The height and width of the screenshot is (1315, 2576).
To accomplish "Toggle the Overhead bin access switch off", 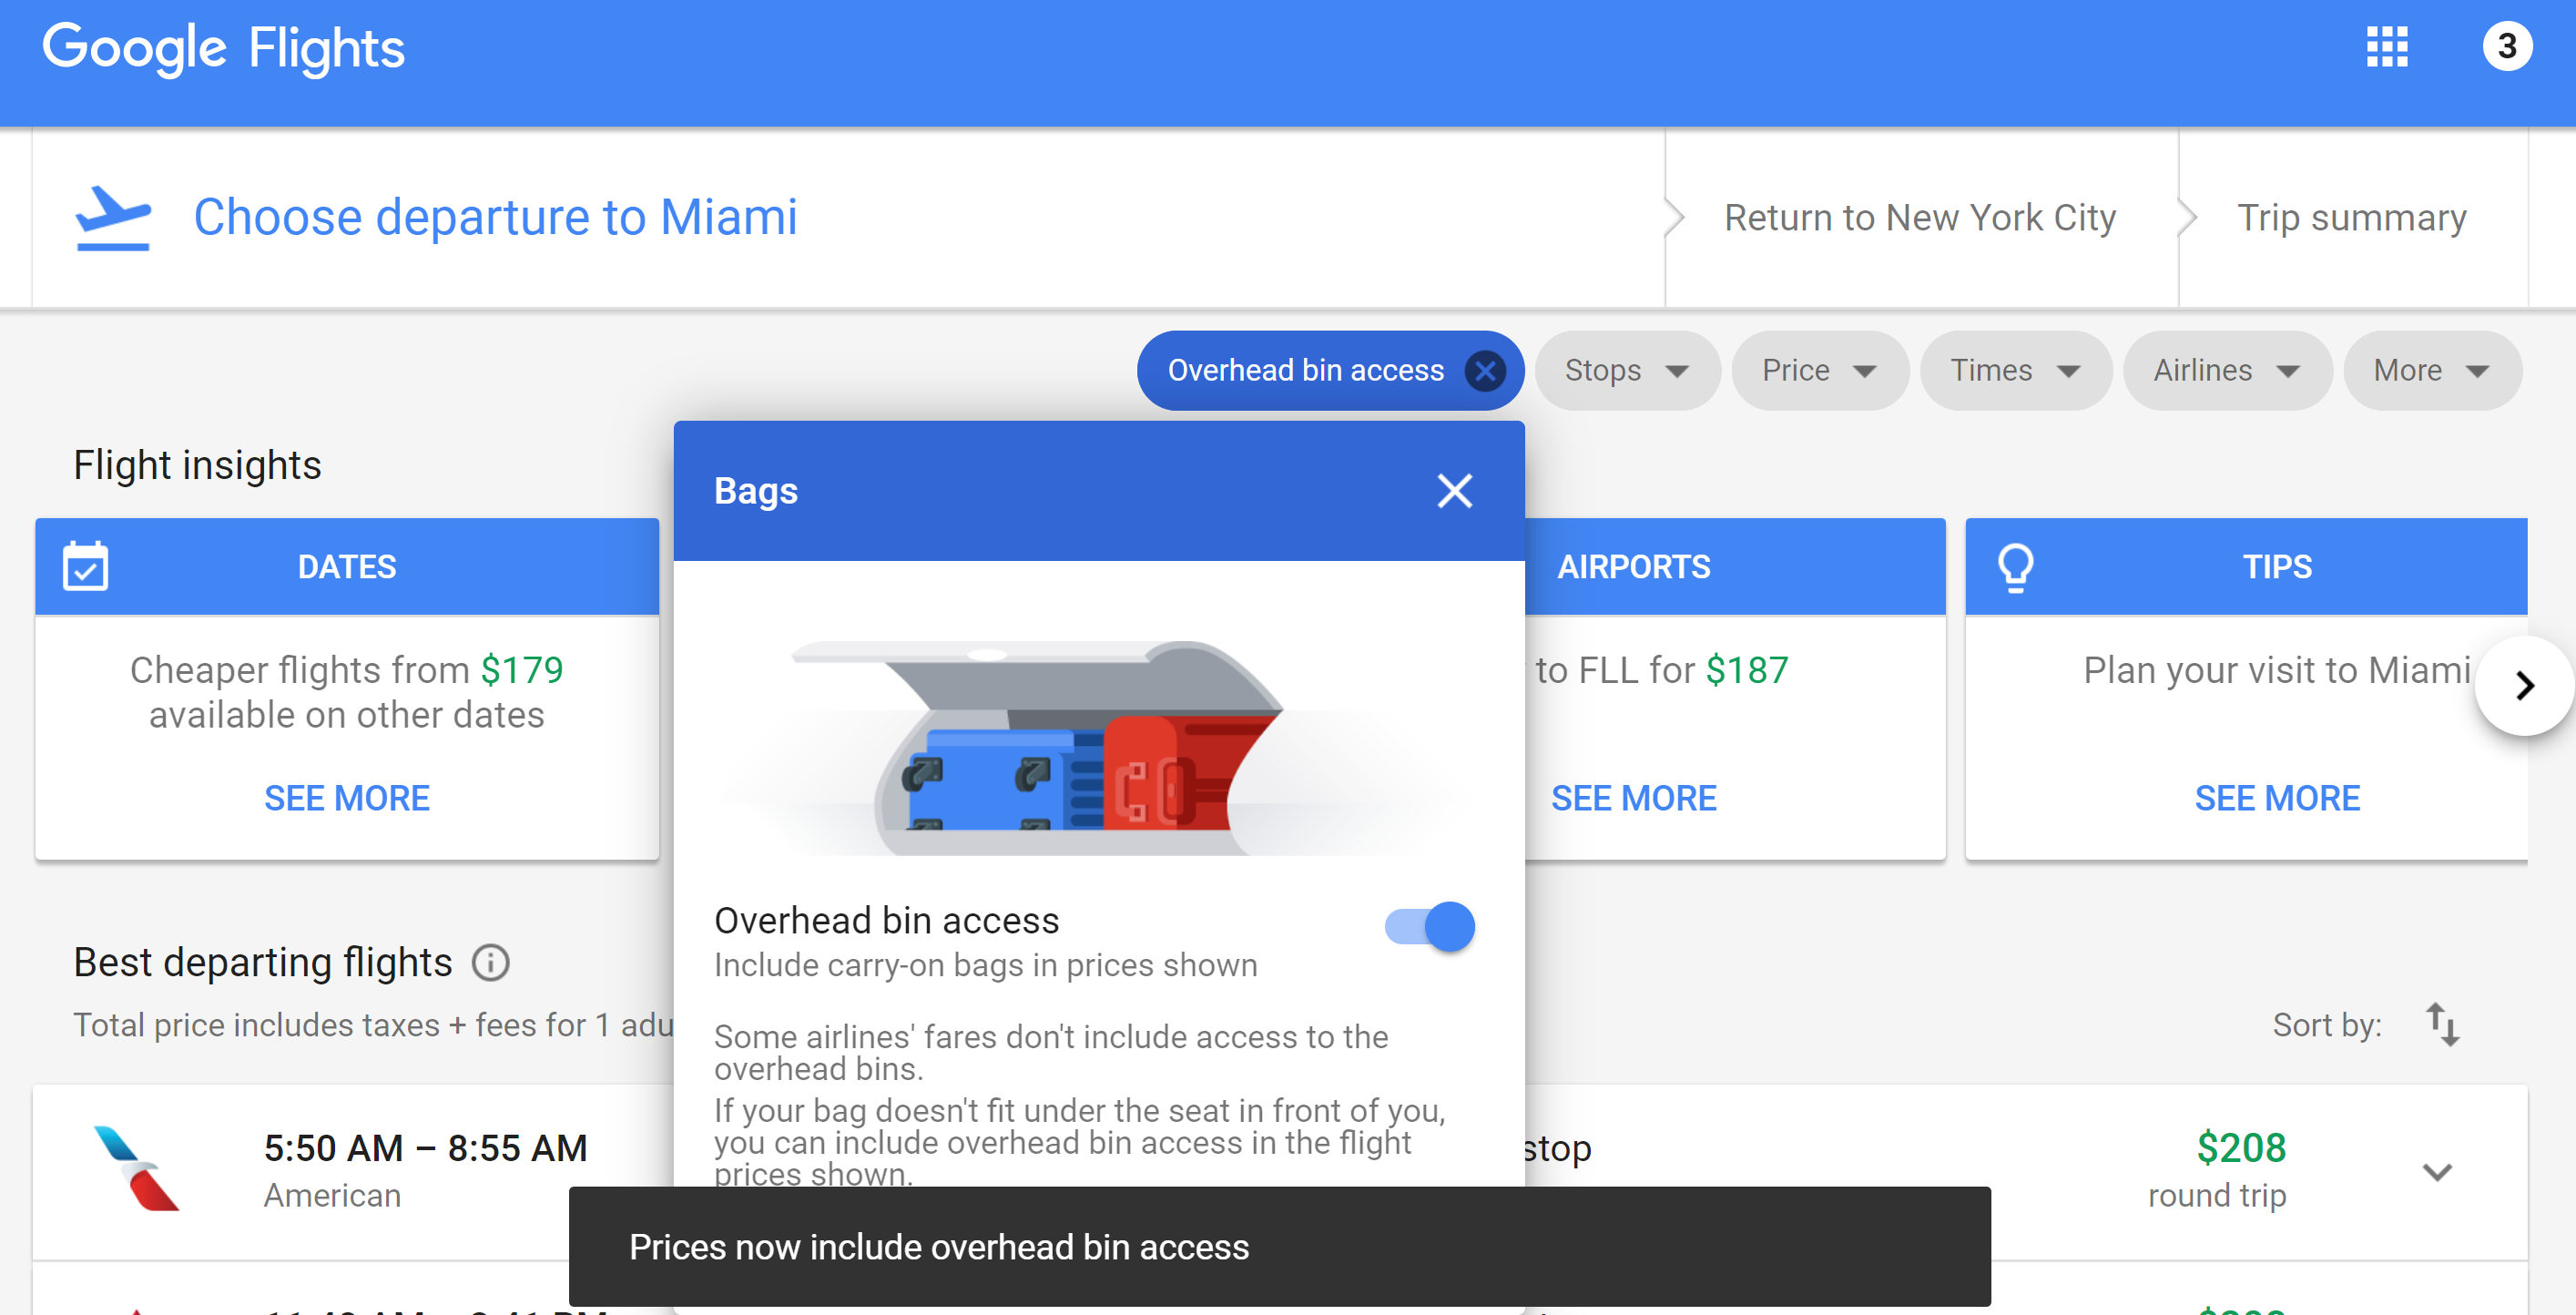I will pos(1429,927).
